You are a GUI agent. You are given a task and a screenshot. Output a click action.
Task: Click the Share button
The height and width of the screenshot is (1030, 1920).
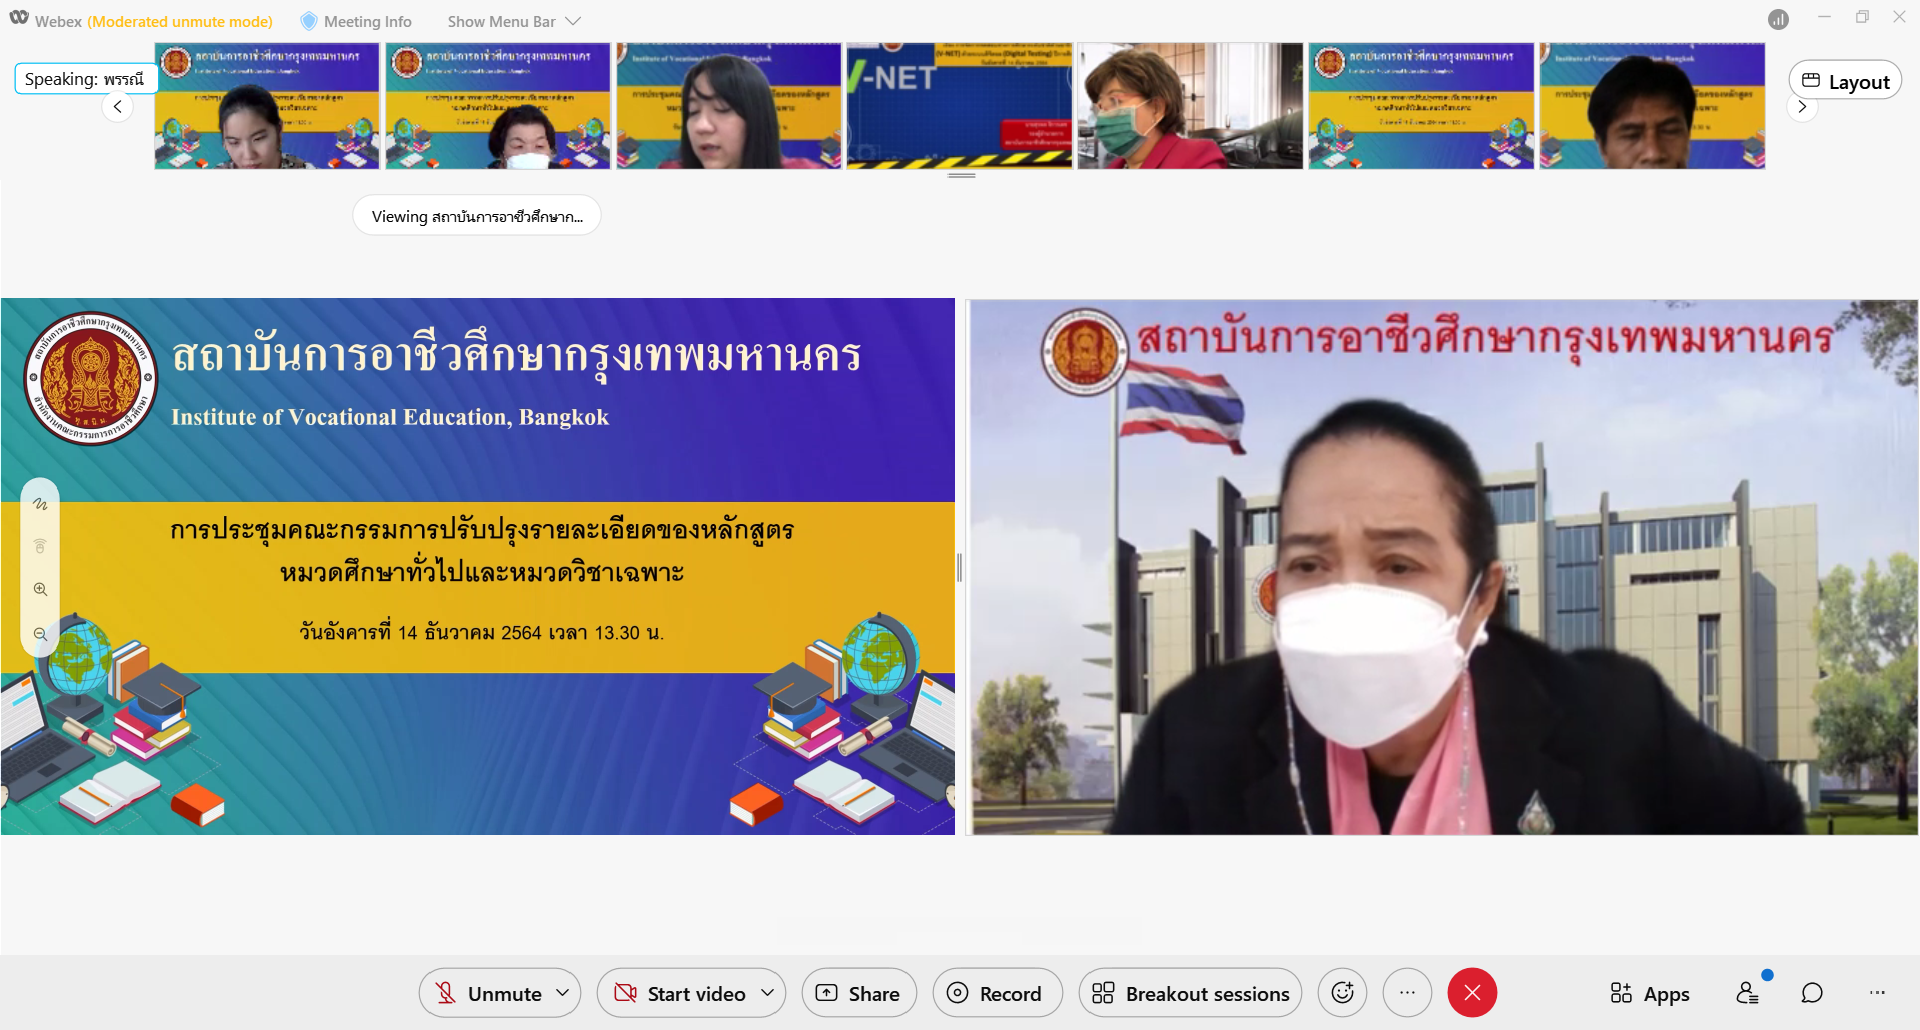click(859, 993)
